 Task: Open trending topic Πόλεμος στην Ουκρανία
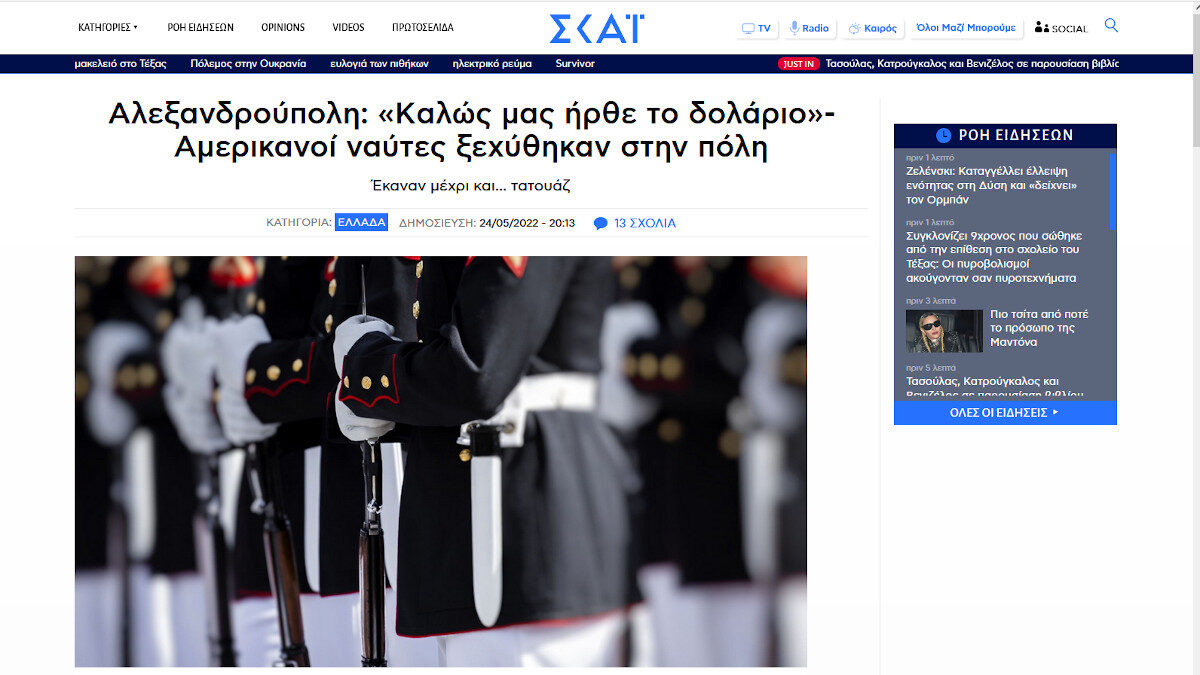tap(248, 63)
